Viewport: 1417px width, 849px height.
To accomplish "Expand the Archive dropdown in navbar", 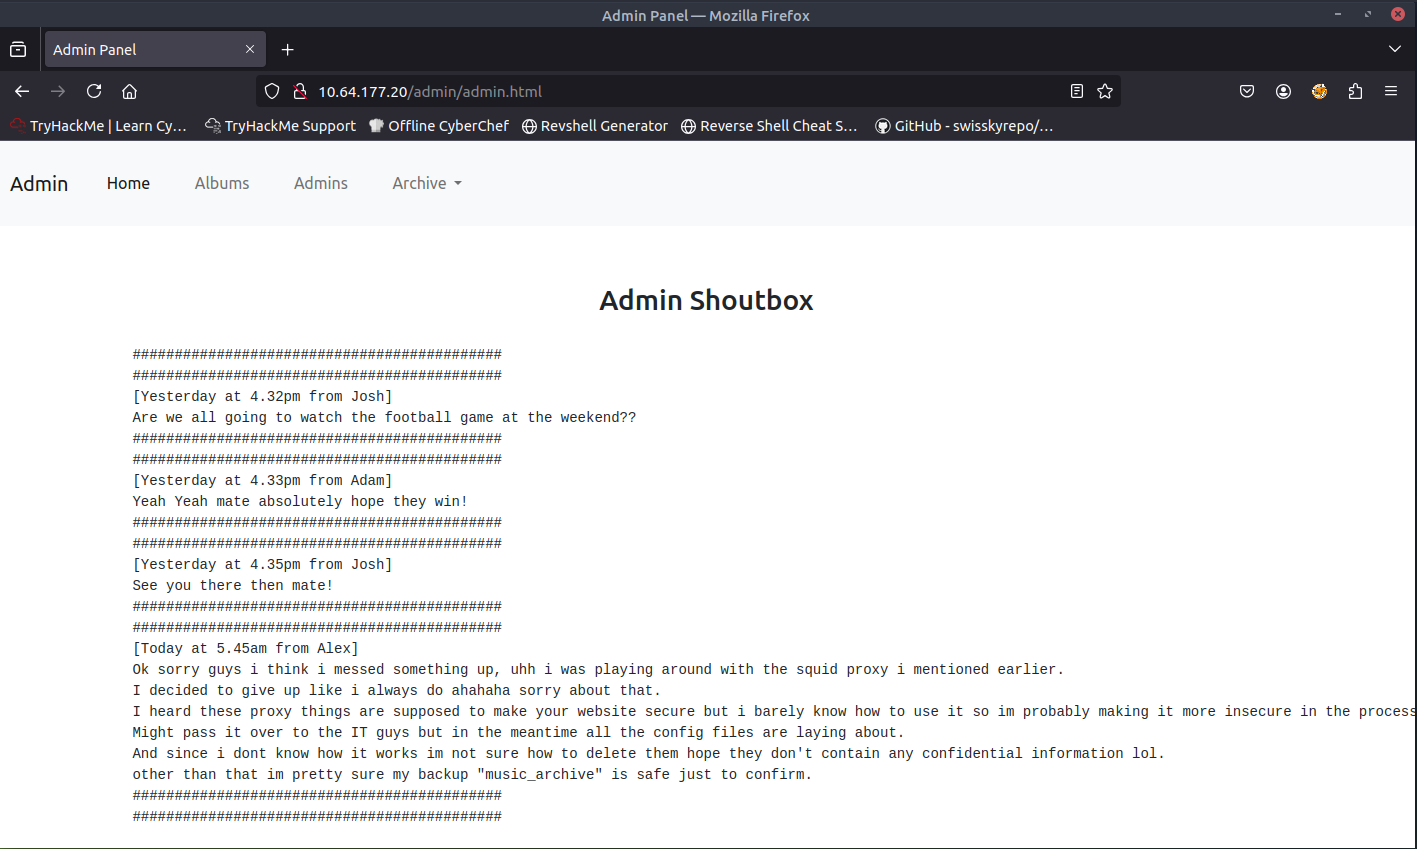I will 427,183.
